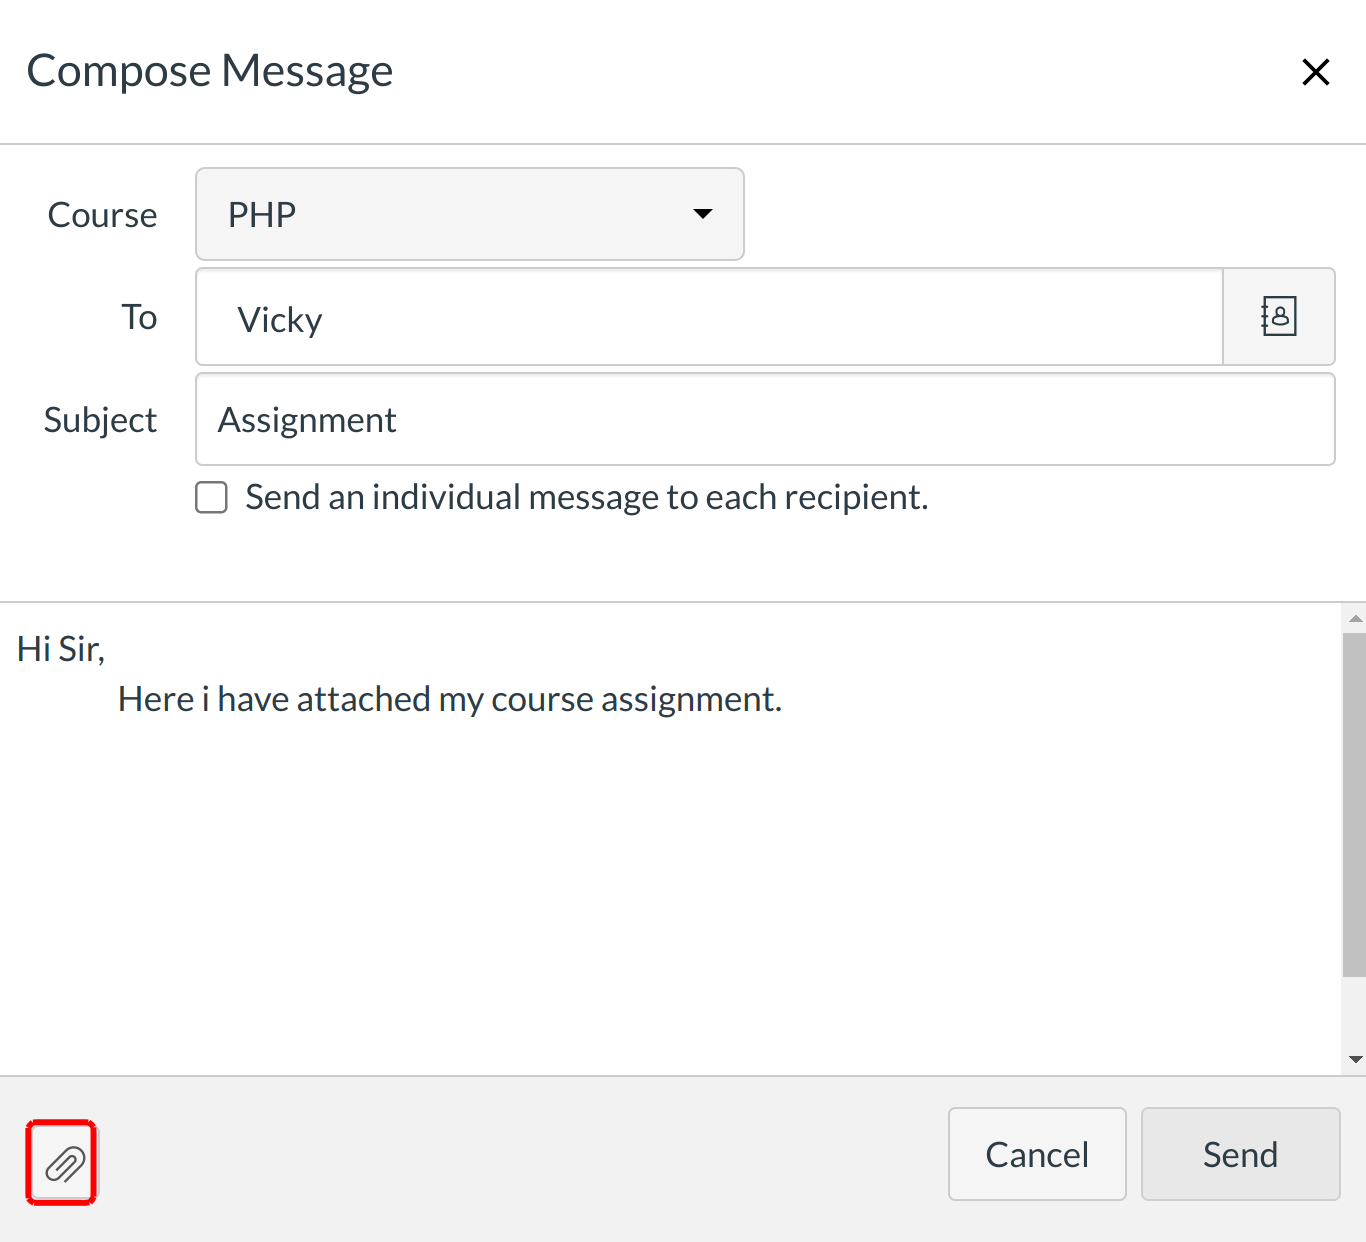Close the Compose Message dialog
Image resolution: width=1366 pixels, height=1242 pixels.
tap(1315, 72)
